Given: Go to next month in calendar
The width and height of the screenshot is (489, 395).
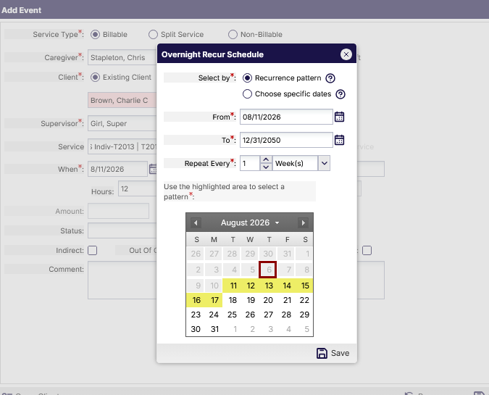Looking at the screenshot, I should [303, 223].
